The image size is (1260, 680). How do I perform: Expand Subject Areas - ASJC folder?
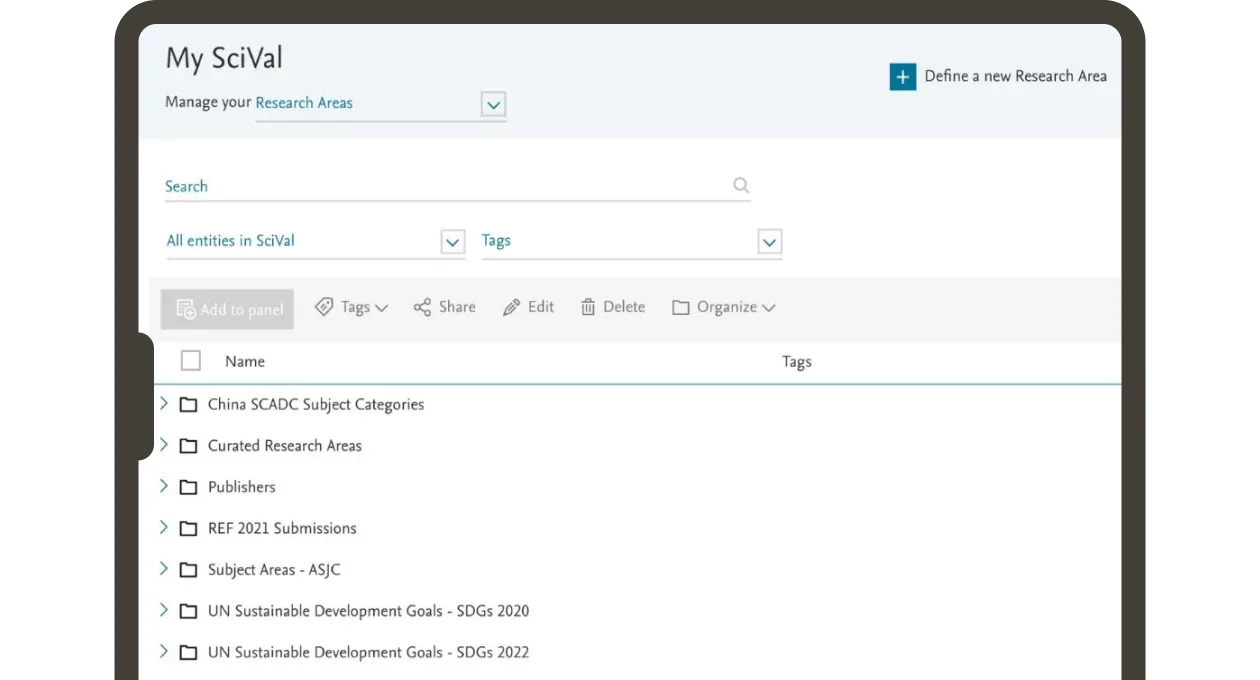coord(164,568)
